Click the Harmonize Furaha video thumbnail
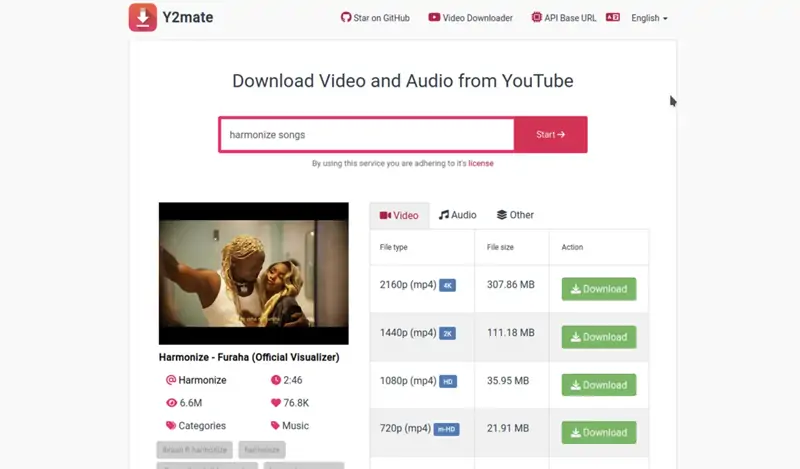 [254, 274]
